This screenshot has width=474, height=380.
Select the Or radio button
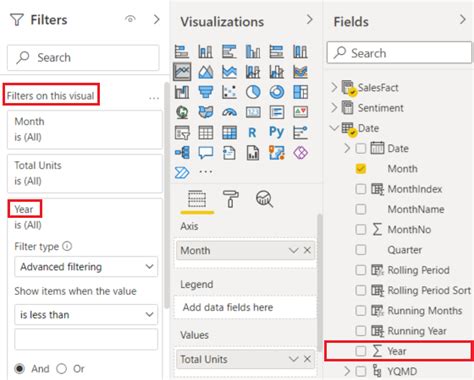click(62, 369)
